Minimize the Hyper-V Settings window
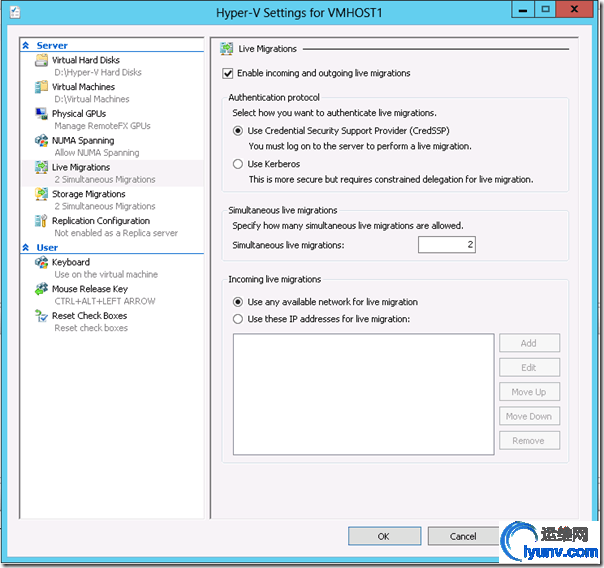The image size is (604, 568). point(523,10)
